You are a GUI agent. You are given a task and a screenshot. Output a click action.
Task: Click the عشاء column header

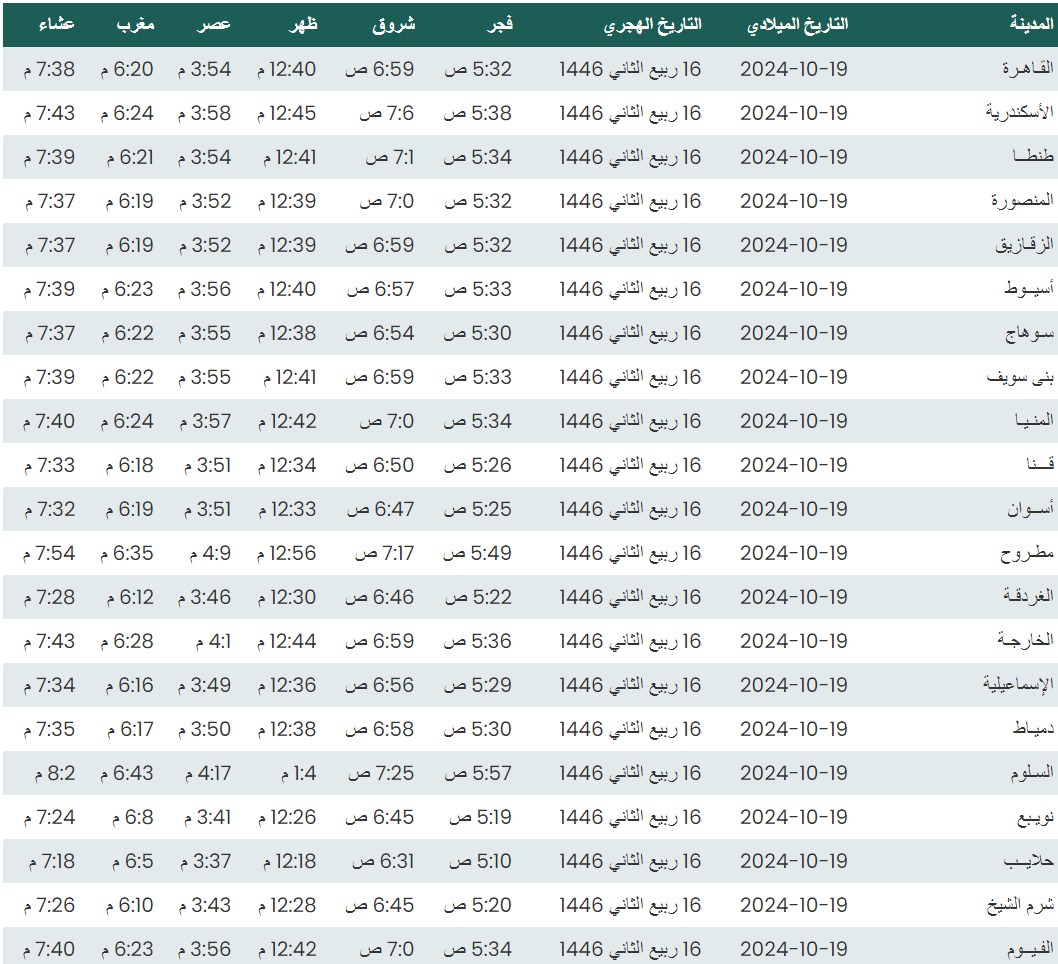pyautogui.click(x=56, y=25)
